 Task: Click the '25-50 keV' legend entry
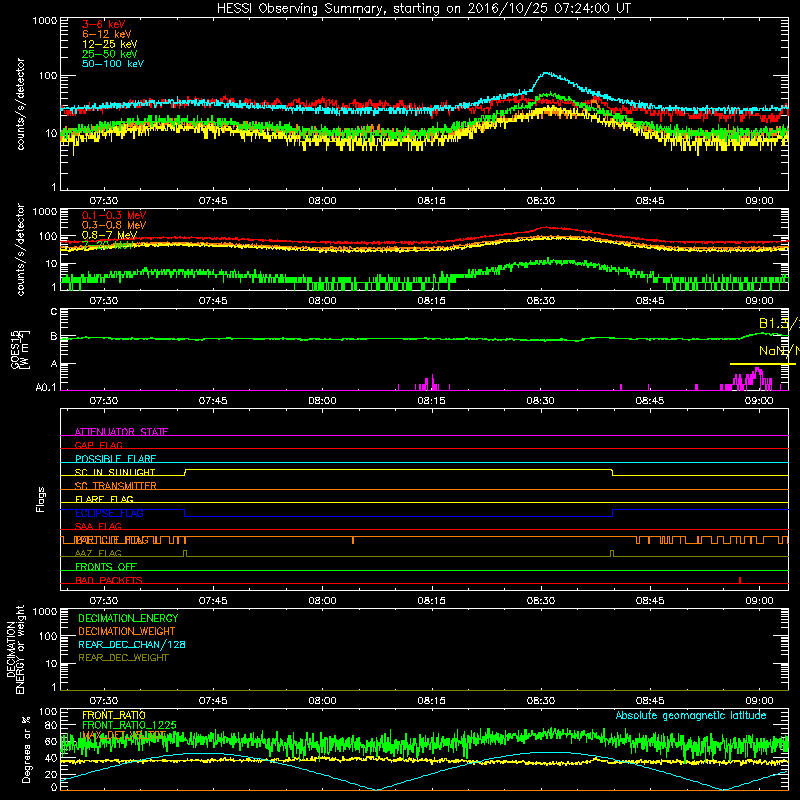110,54
